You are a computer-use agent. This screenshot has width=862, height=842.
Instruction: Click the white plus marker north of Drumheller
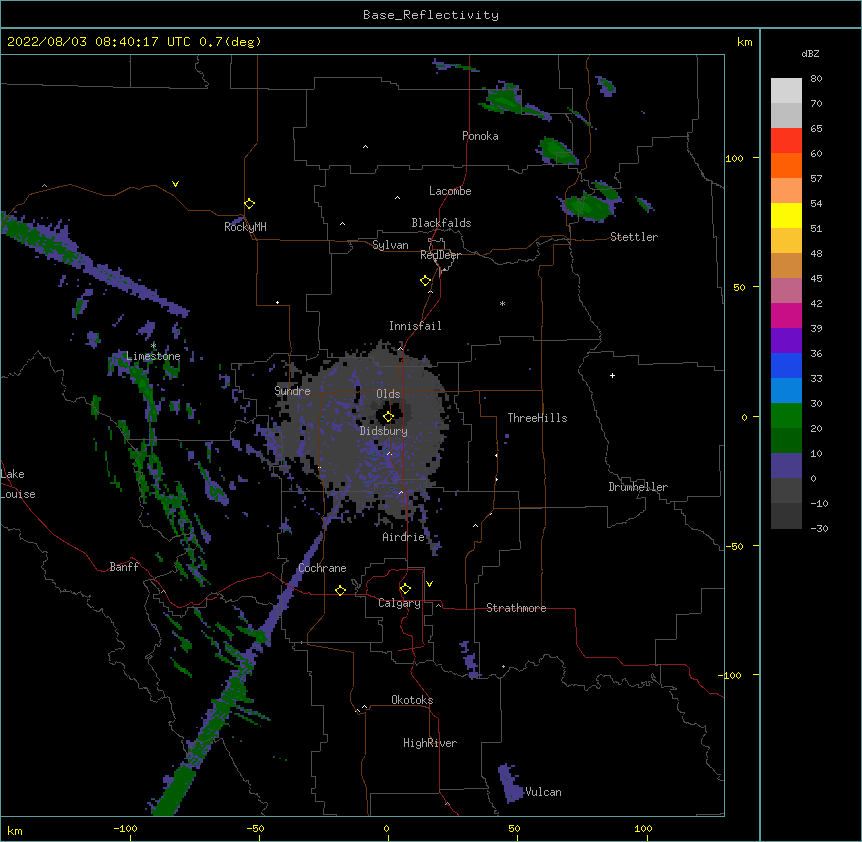(612, 375)
